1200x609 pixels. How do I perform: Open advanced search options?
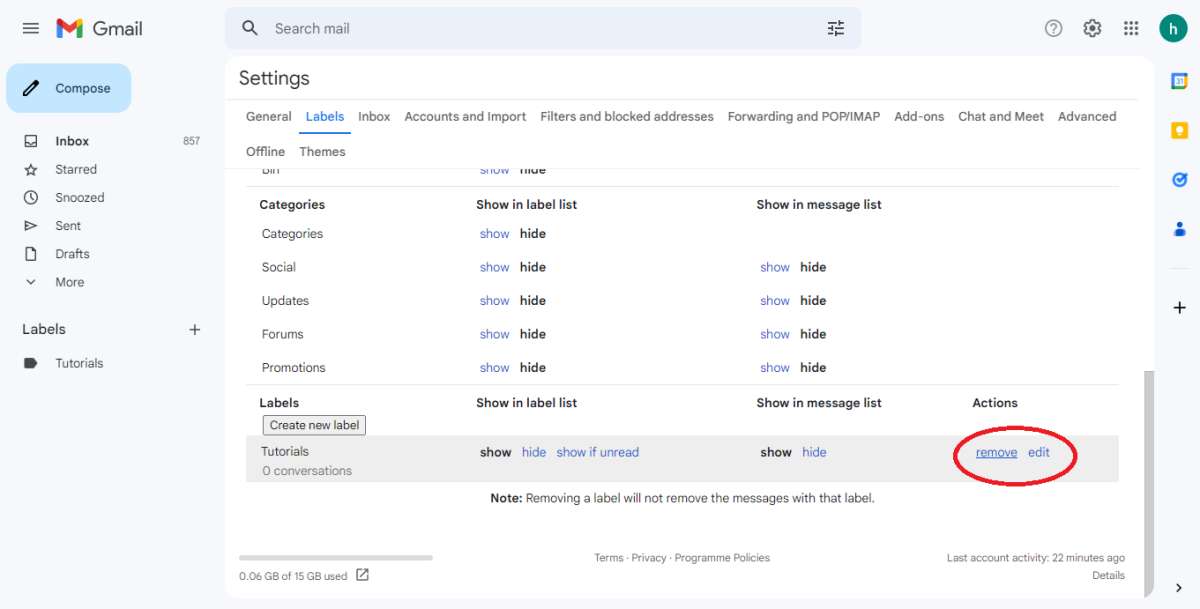coord(836,28)
